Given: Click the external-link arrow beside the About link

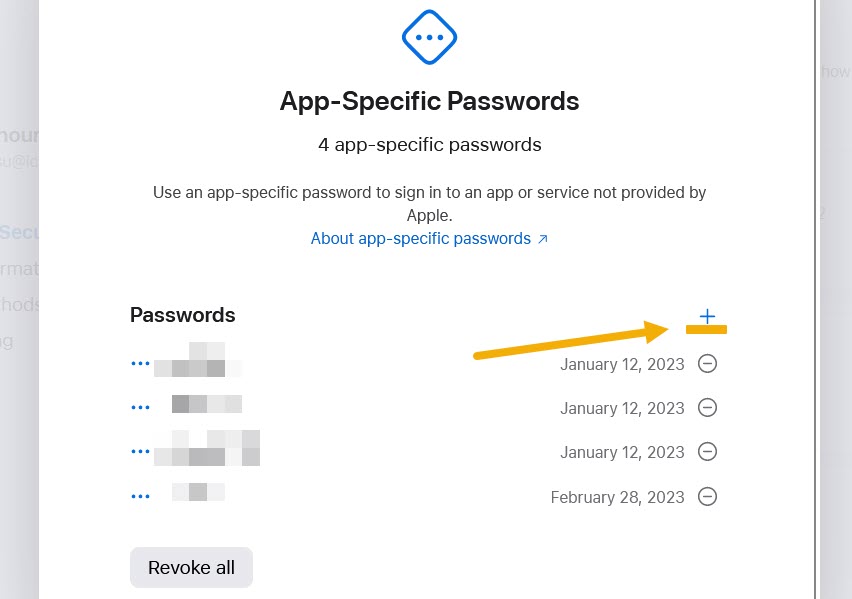Looking at the screenshot, I should [543, 238].
